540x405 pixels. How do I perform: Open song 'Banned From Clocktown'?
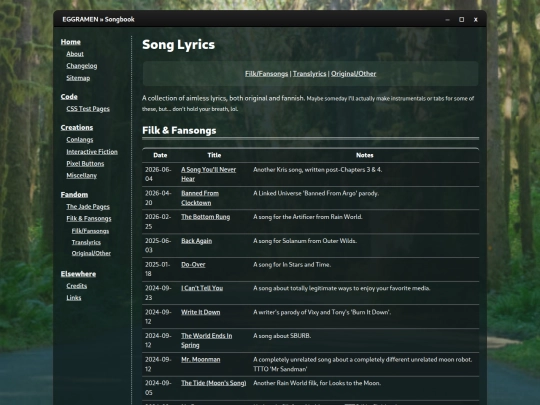(x=200, y=198)
